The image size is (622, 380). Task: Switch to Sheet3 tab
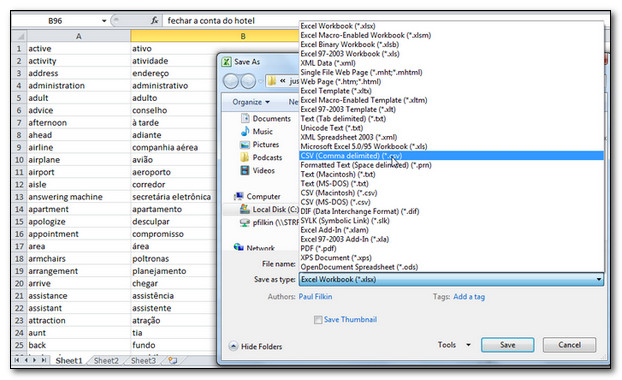[x=143, y=360]
